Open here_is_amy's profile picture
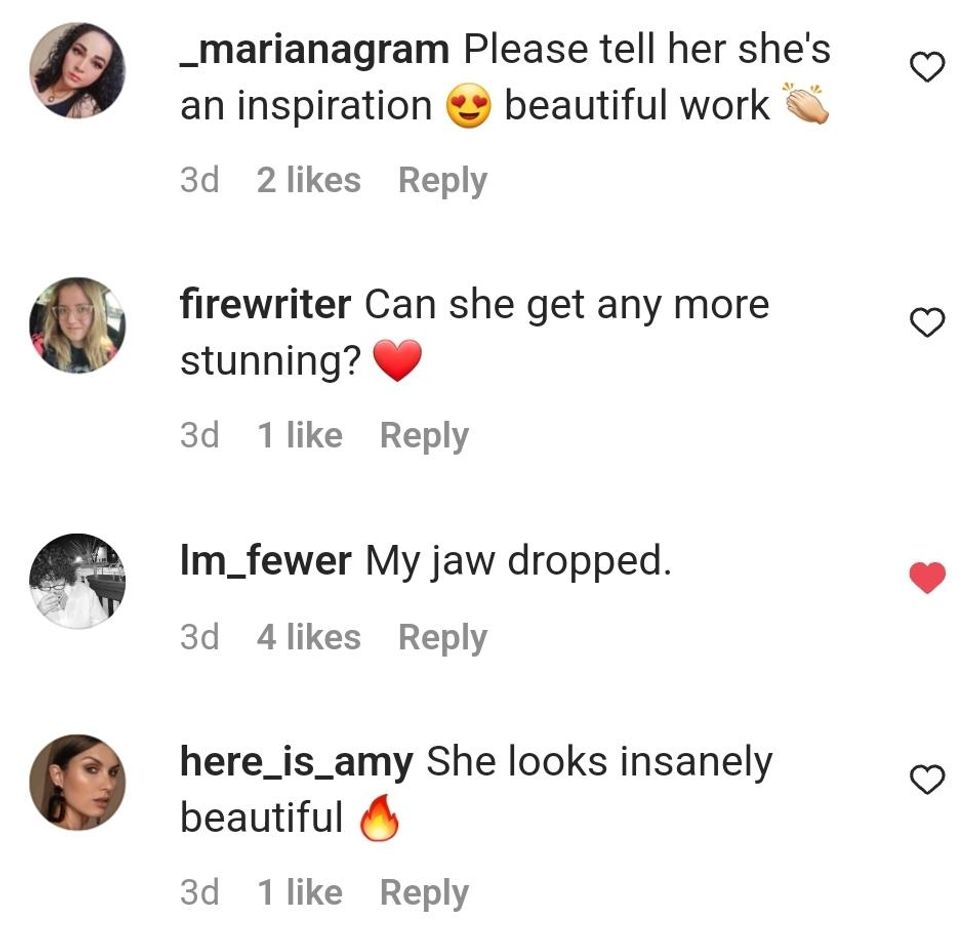The image size is (980, 943). [x=78, y=782]
